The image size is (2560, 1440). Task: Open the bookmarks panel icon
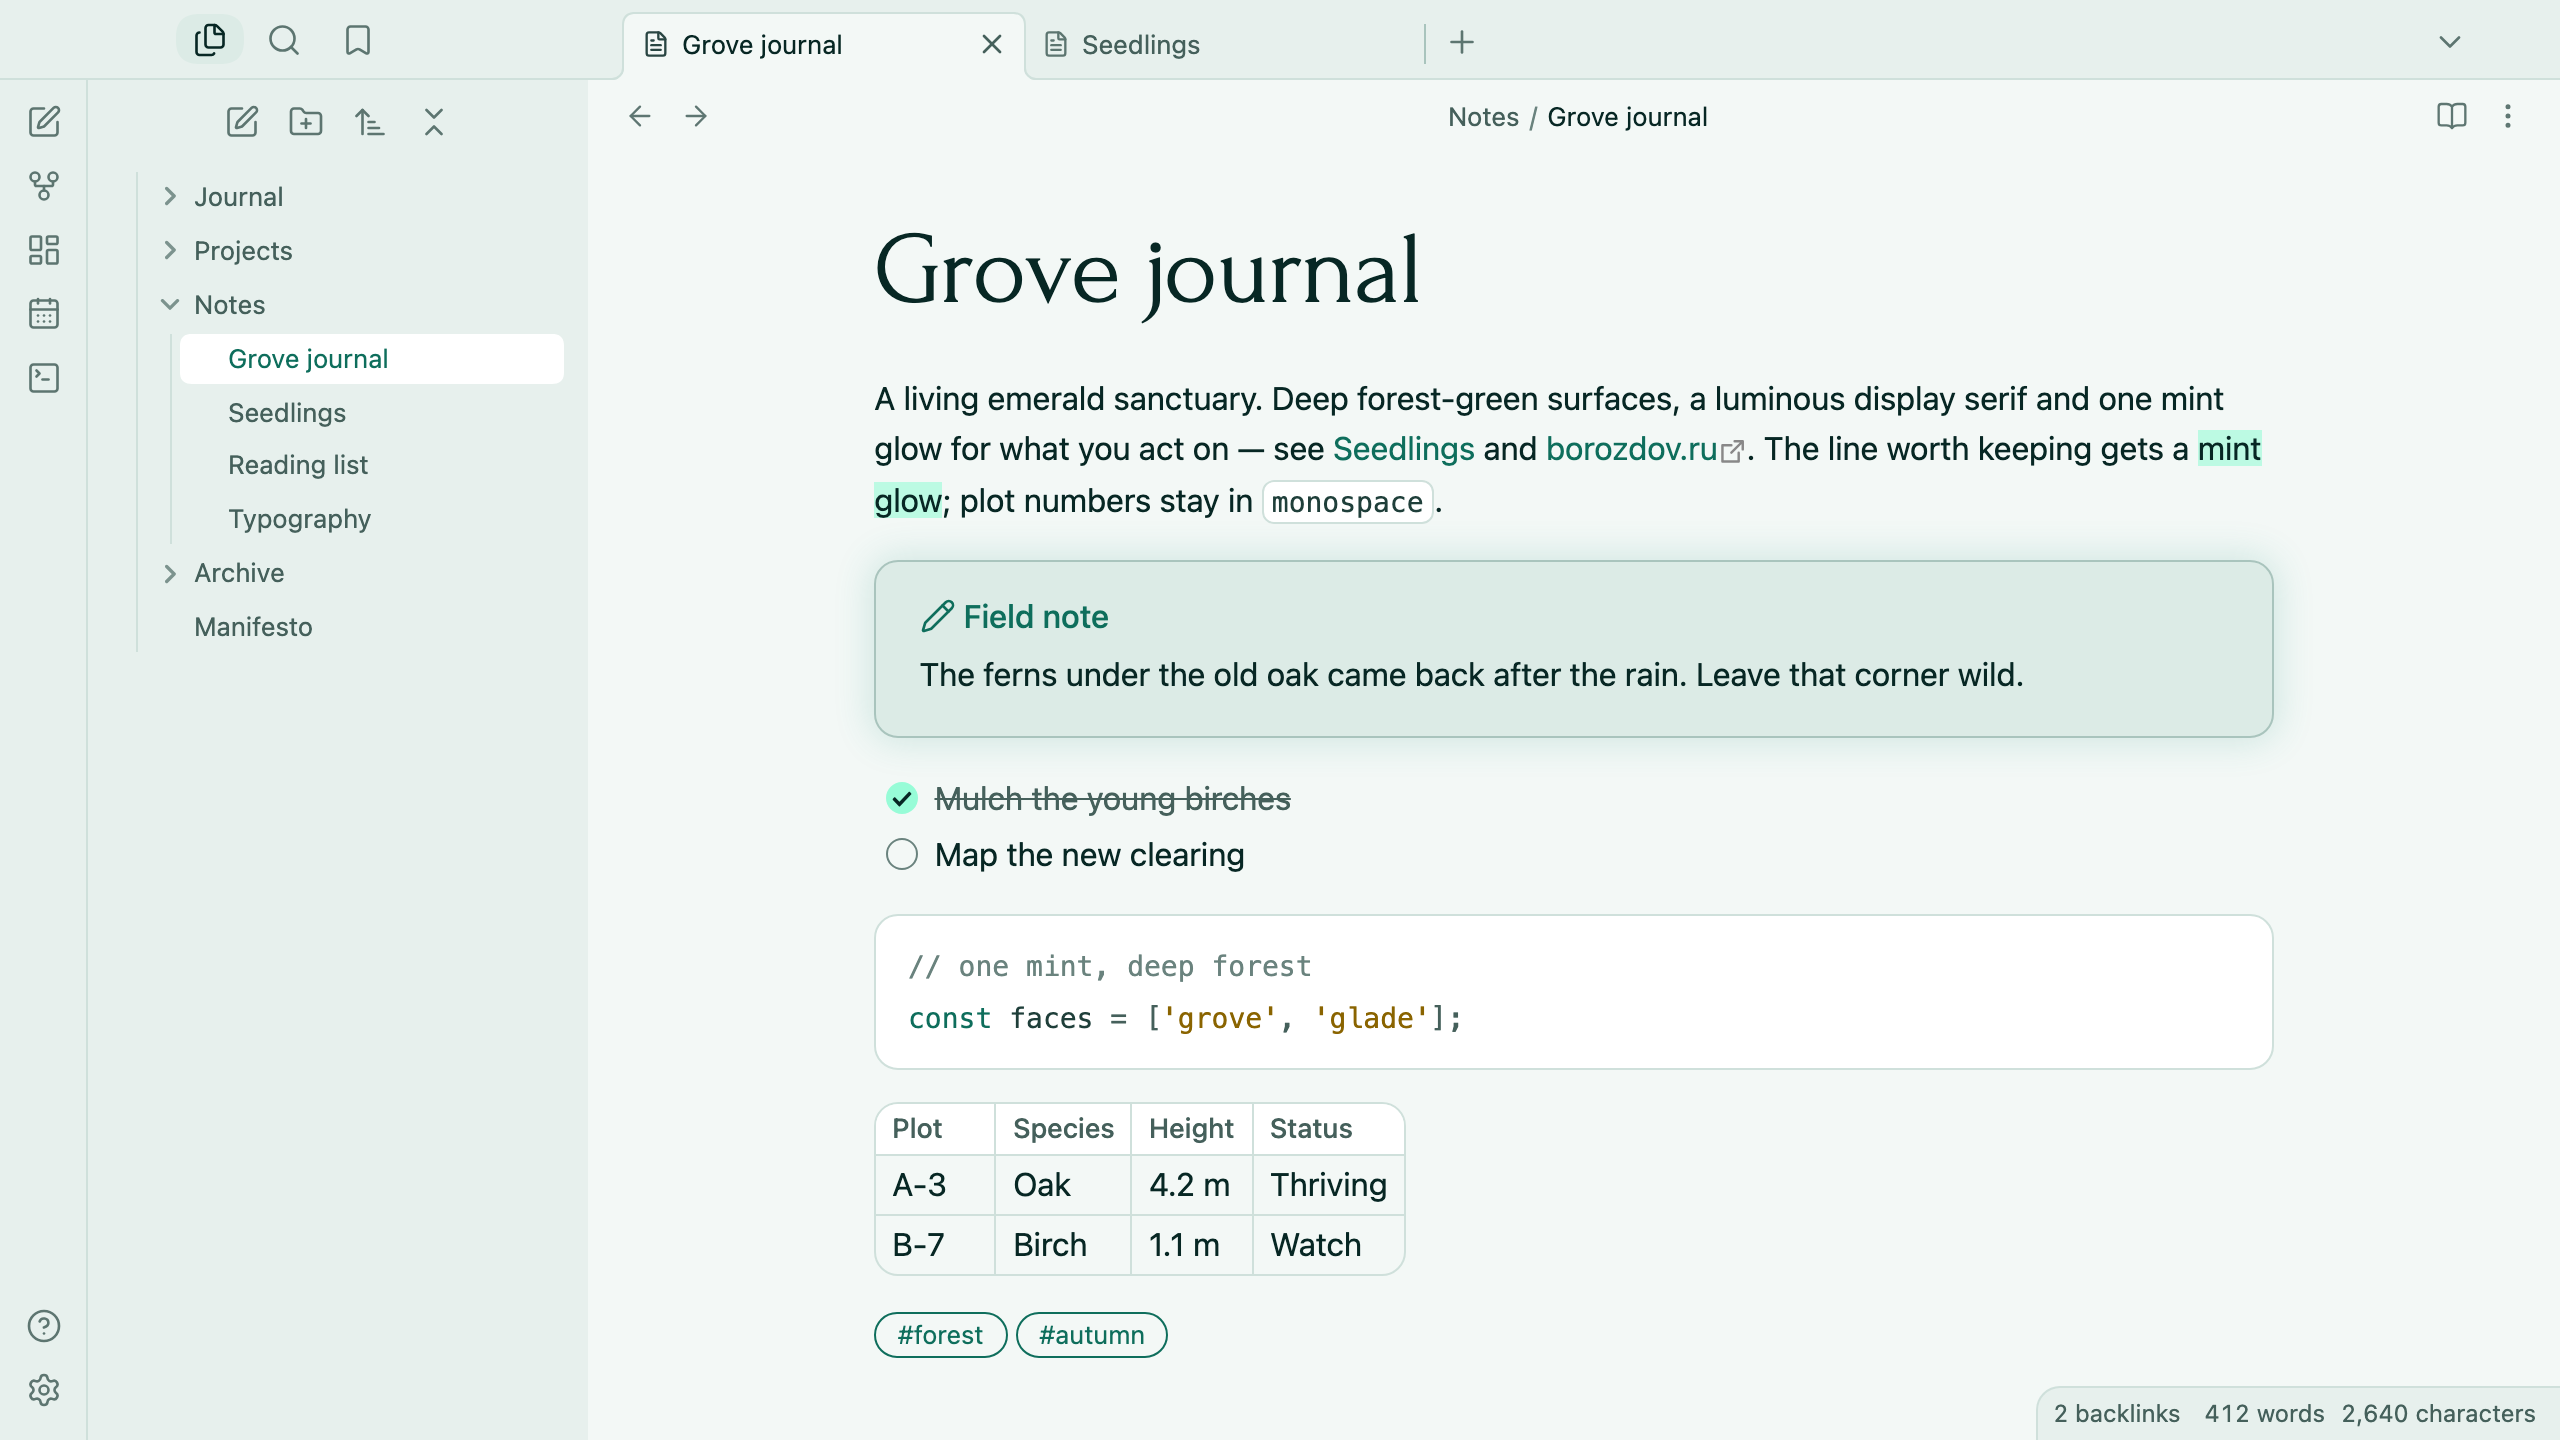[358, 40]
